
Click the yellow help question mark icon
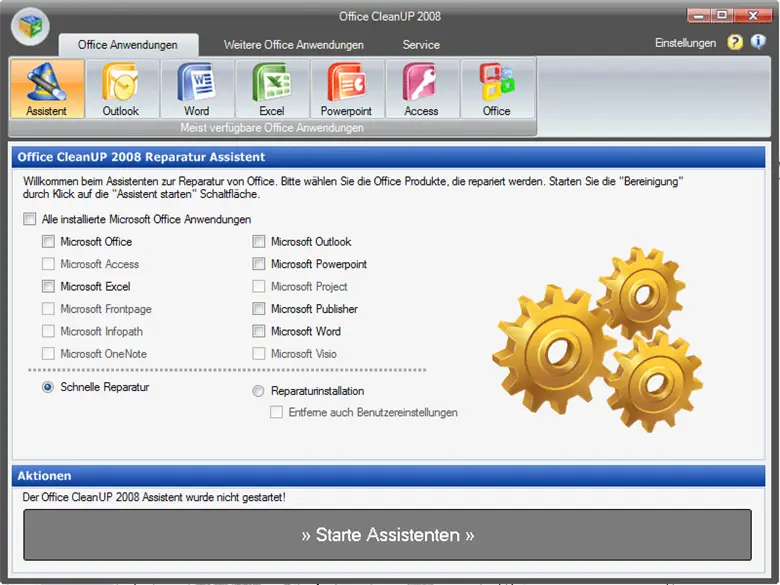click(x=735, y=43)
